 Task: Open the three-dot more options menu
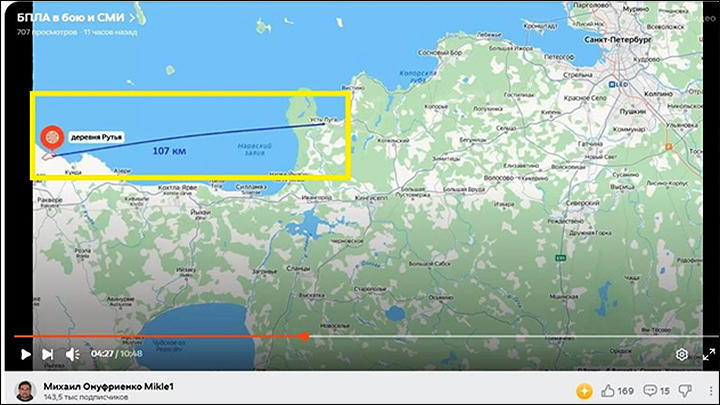tap(707, 389)
